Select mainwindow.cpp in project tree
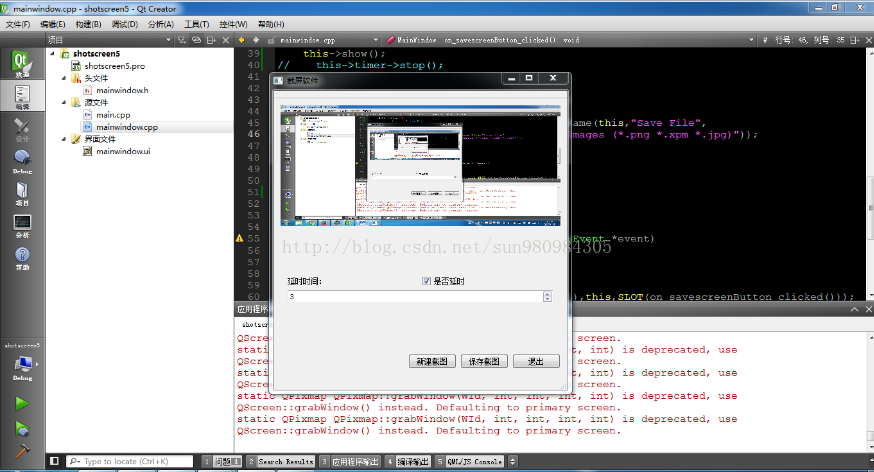The width and height of the screenshot is (874, 472). click(127, 127)
